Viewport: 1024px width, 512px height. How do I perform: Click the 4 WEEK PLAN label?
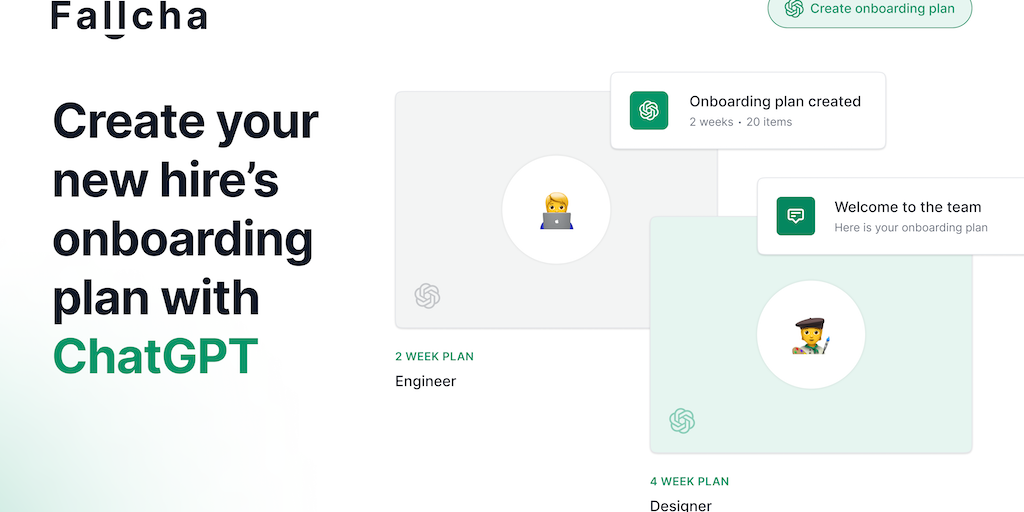689,482
